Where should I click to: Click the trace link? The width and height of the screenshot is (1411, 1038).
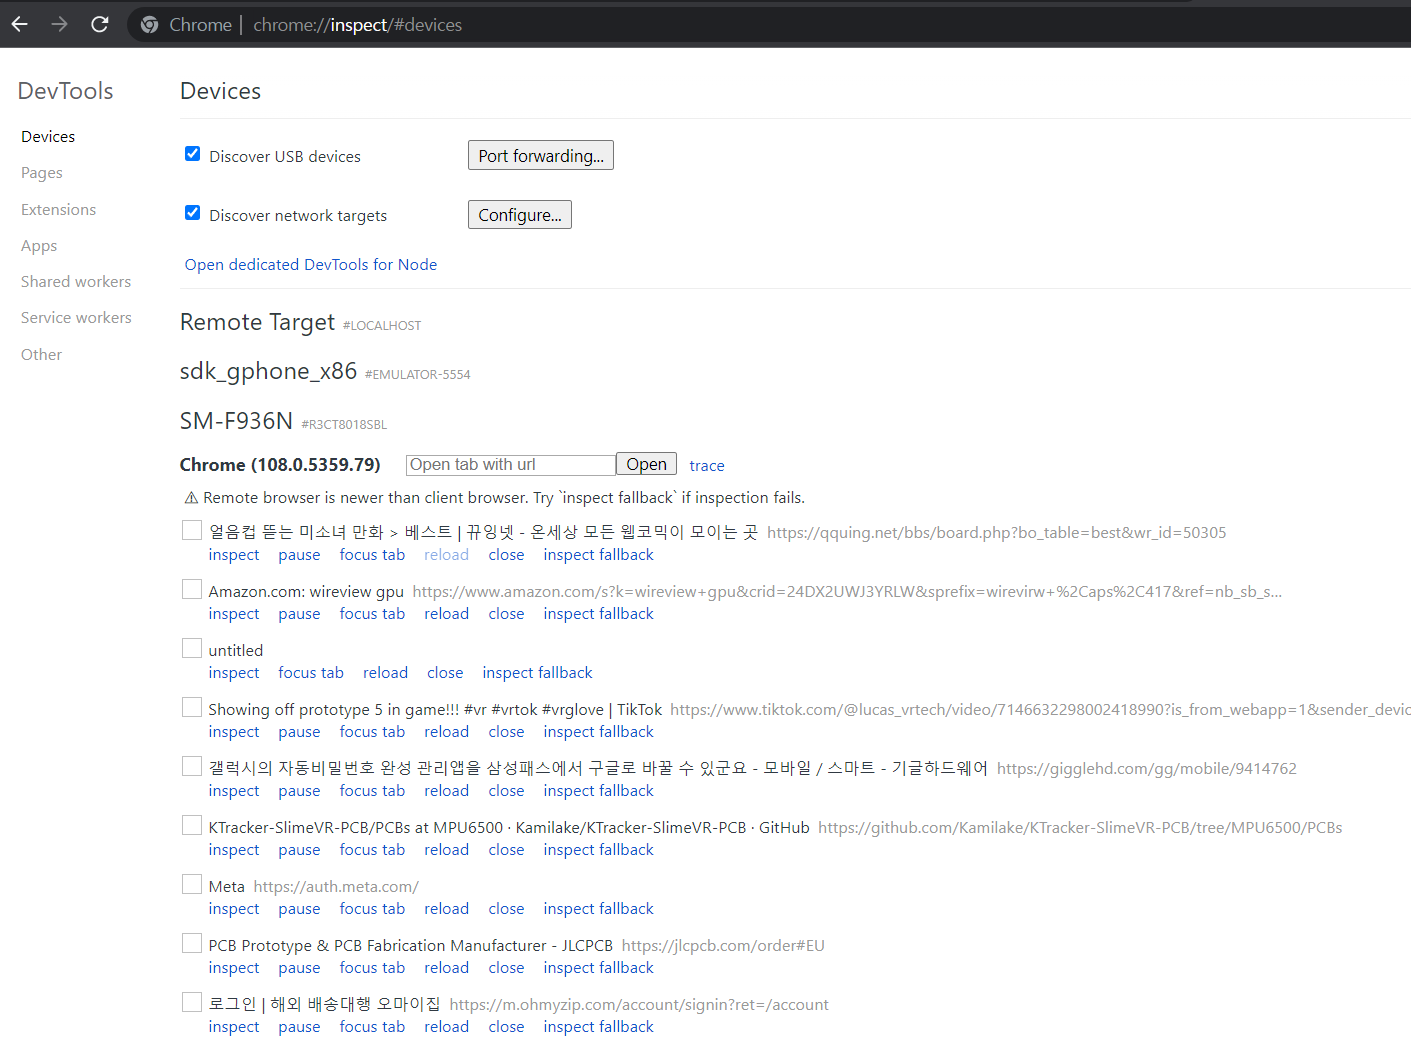point(707,466)
